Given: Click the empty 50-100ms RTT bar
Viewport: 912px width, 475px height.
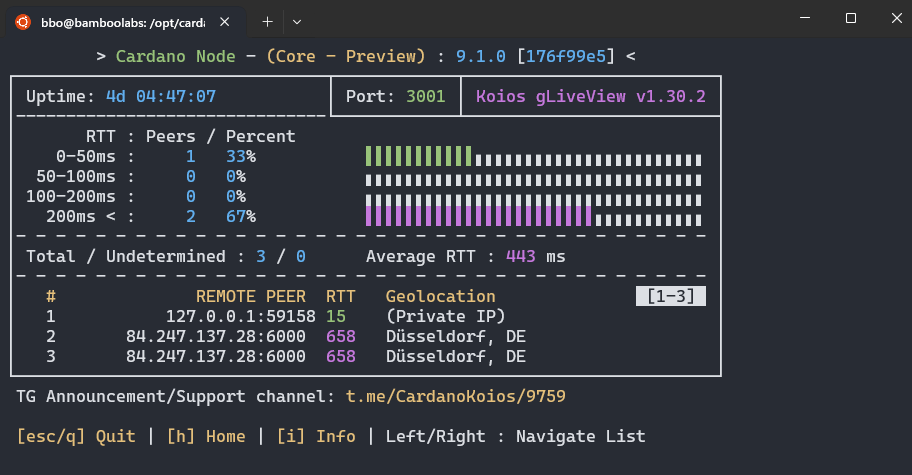Looking at the screenshot, I should click(x=533, y=181).
